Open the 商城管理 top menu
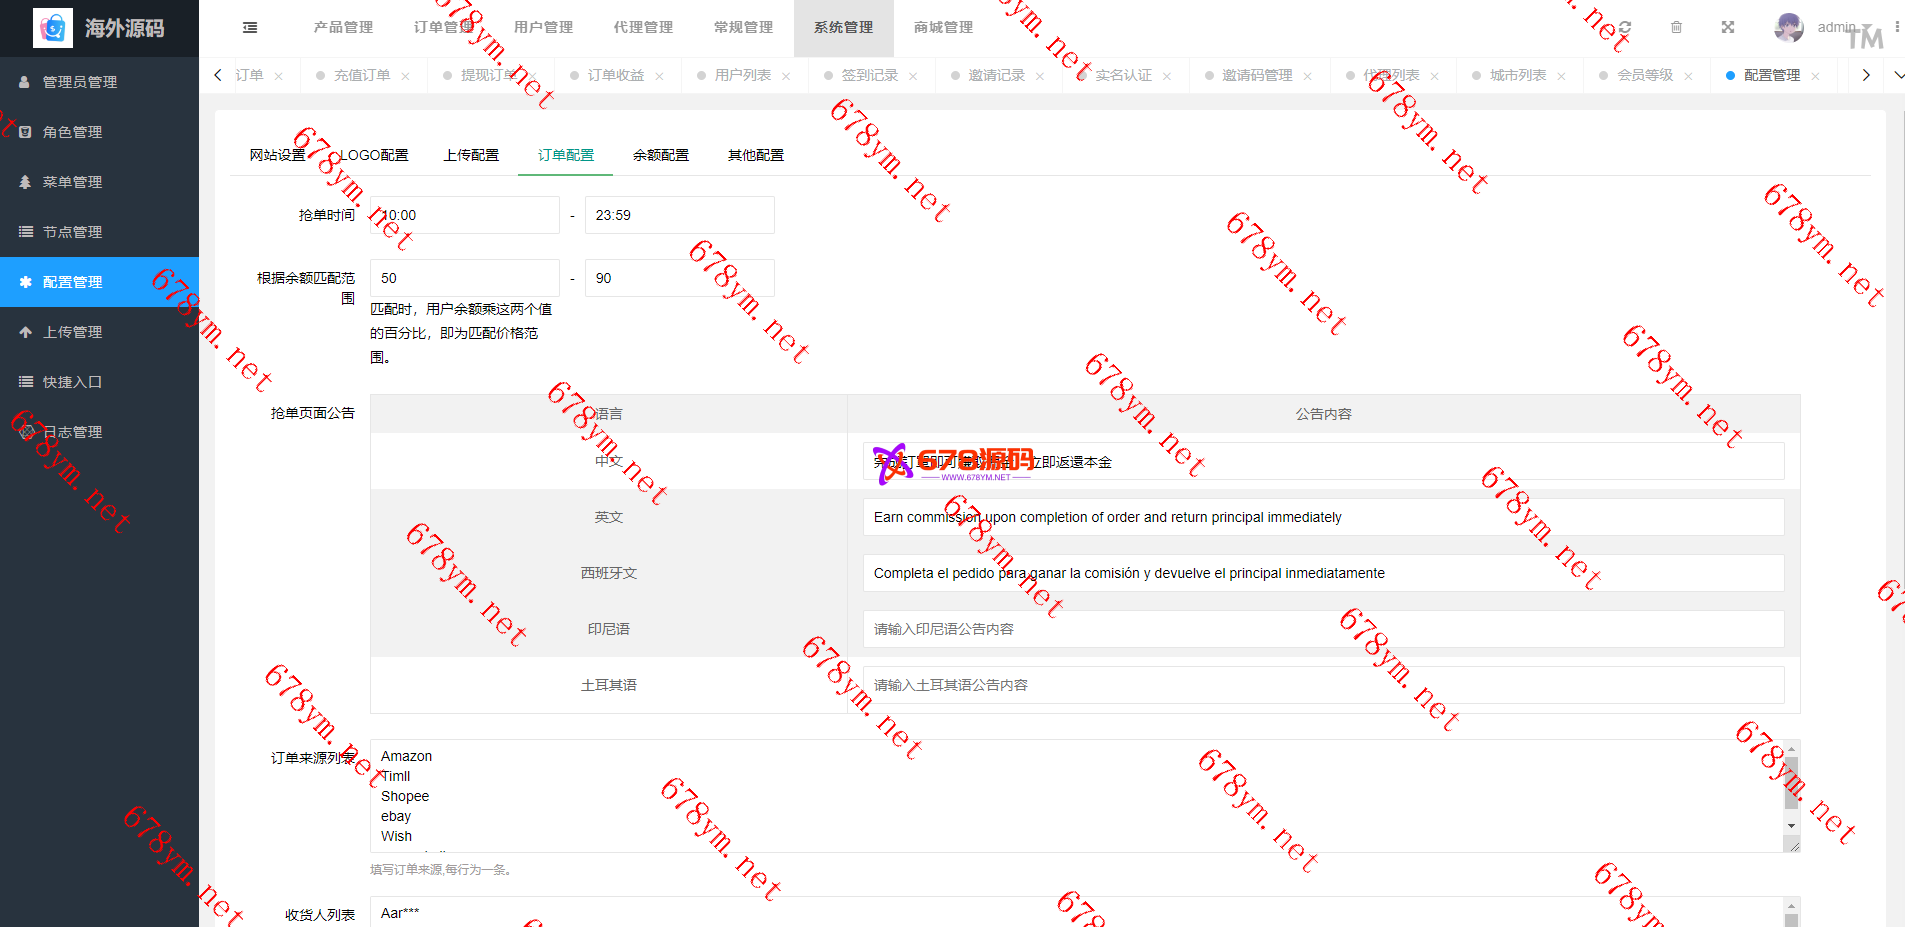The image size is (1905, 927). pyautogui.click(x=943, y=28)
